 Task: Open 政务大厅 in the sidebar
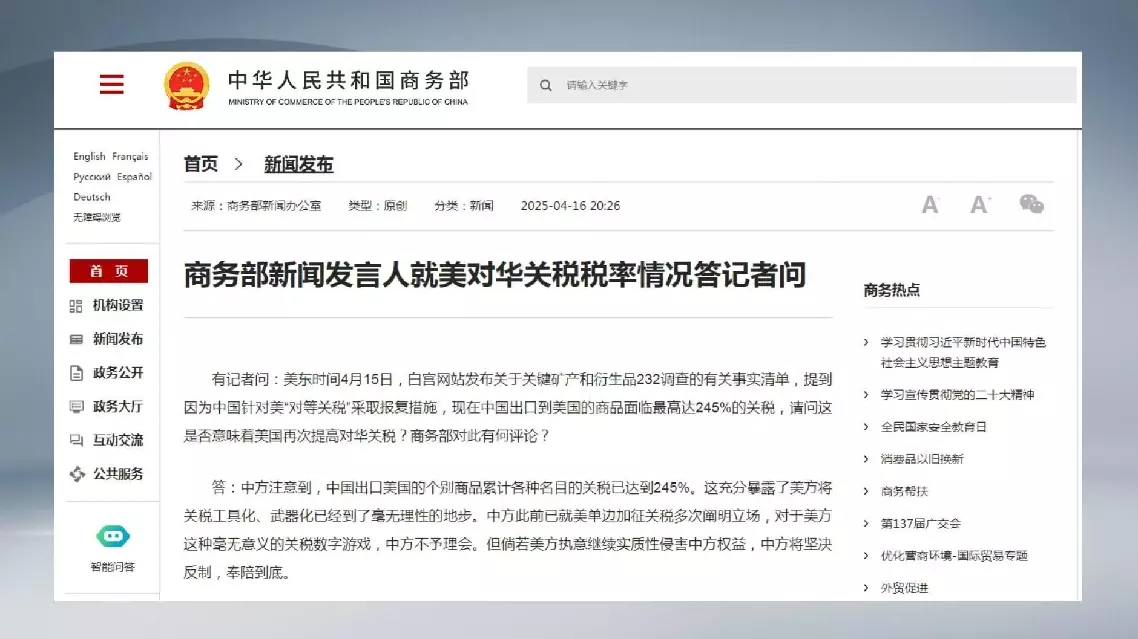118,407
